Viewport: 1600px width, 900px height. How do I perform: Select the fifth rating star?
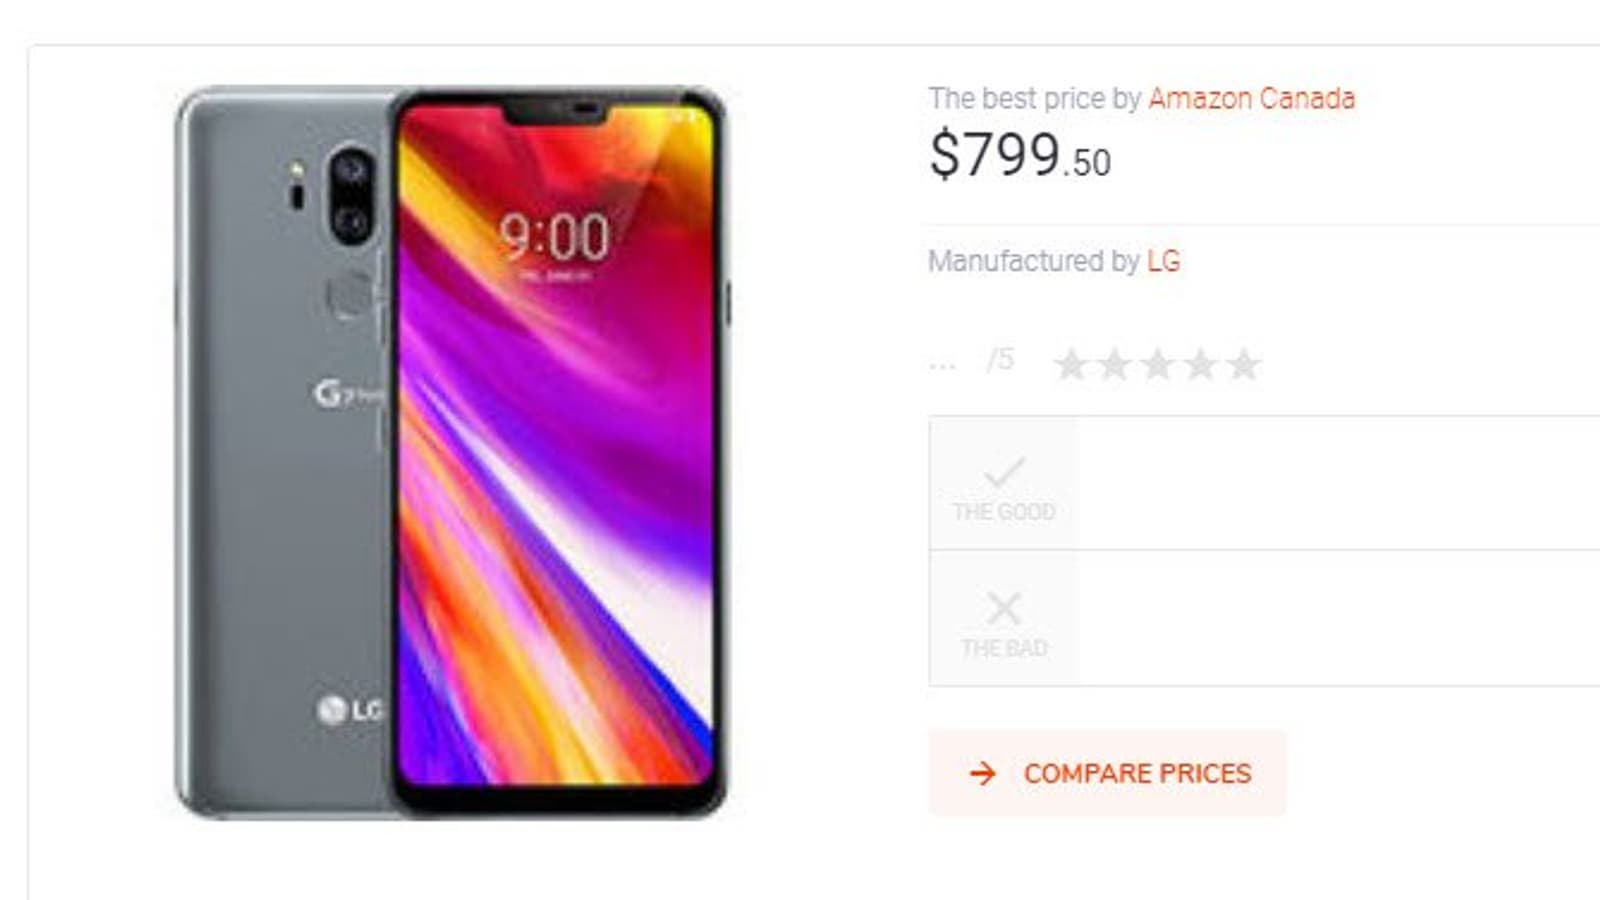pos(1243,364)
